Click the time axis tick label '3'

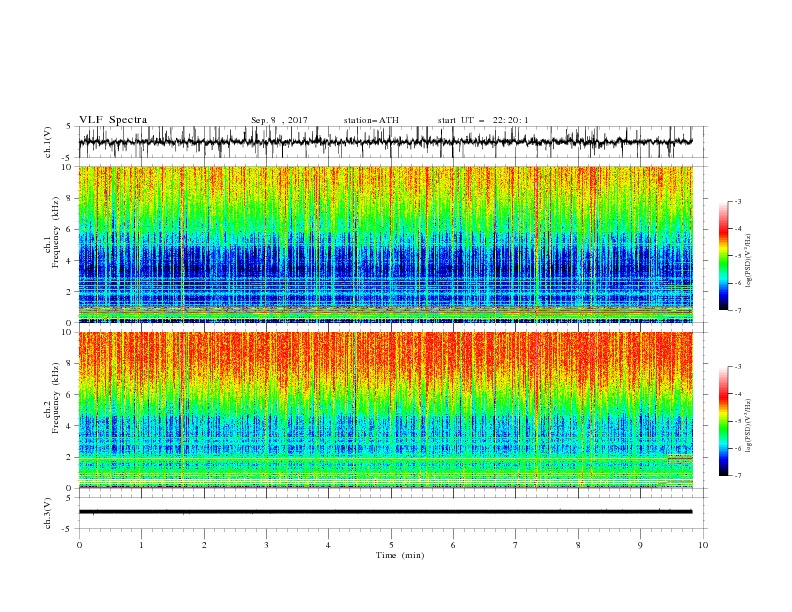click(x=266, y=545)
